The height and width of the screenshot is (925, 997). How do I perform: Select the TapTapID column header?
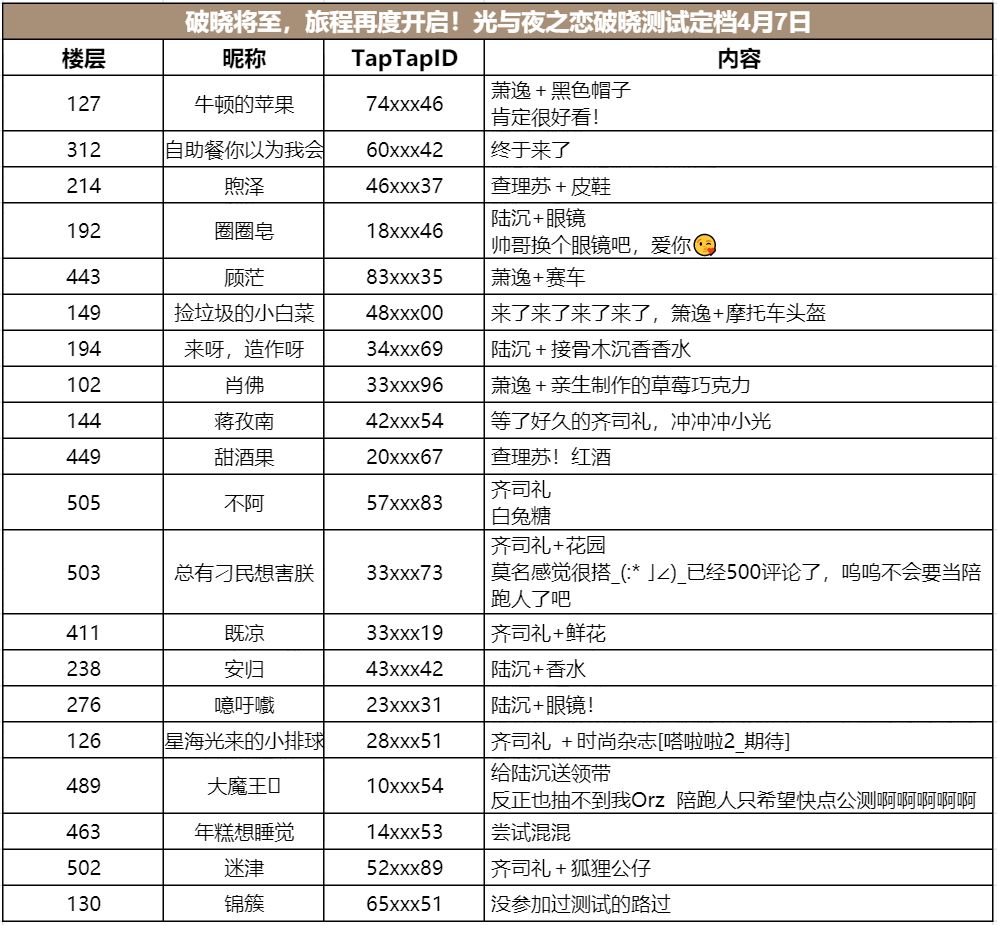pyautogui.click(x=404, y=58)
